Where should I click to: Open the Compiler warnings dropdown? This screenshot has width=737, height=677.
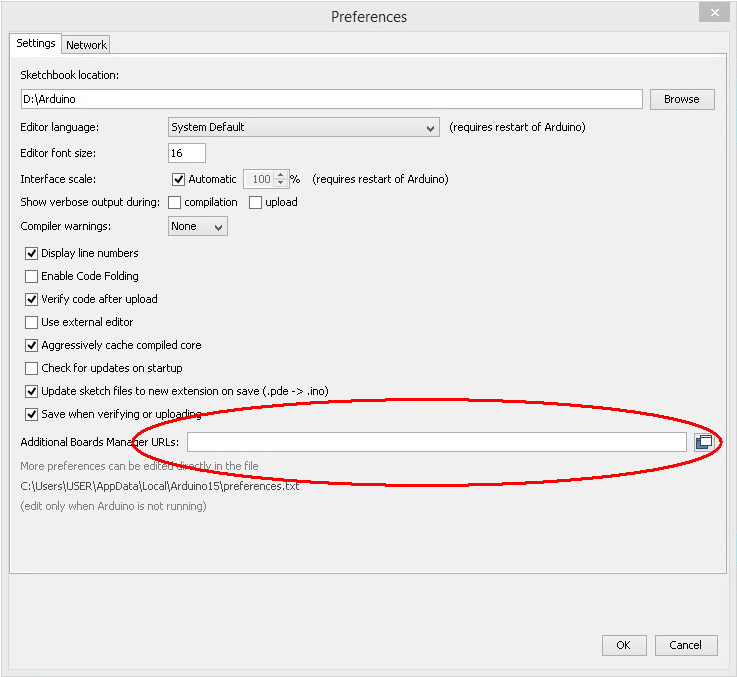(198, 227)
